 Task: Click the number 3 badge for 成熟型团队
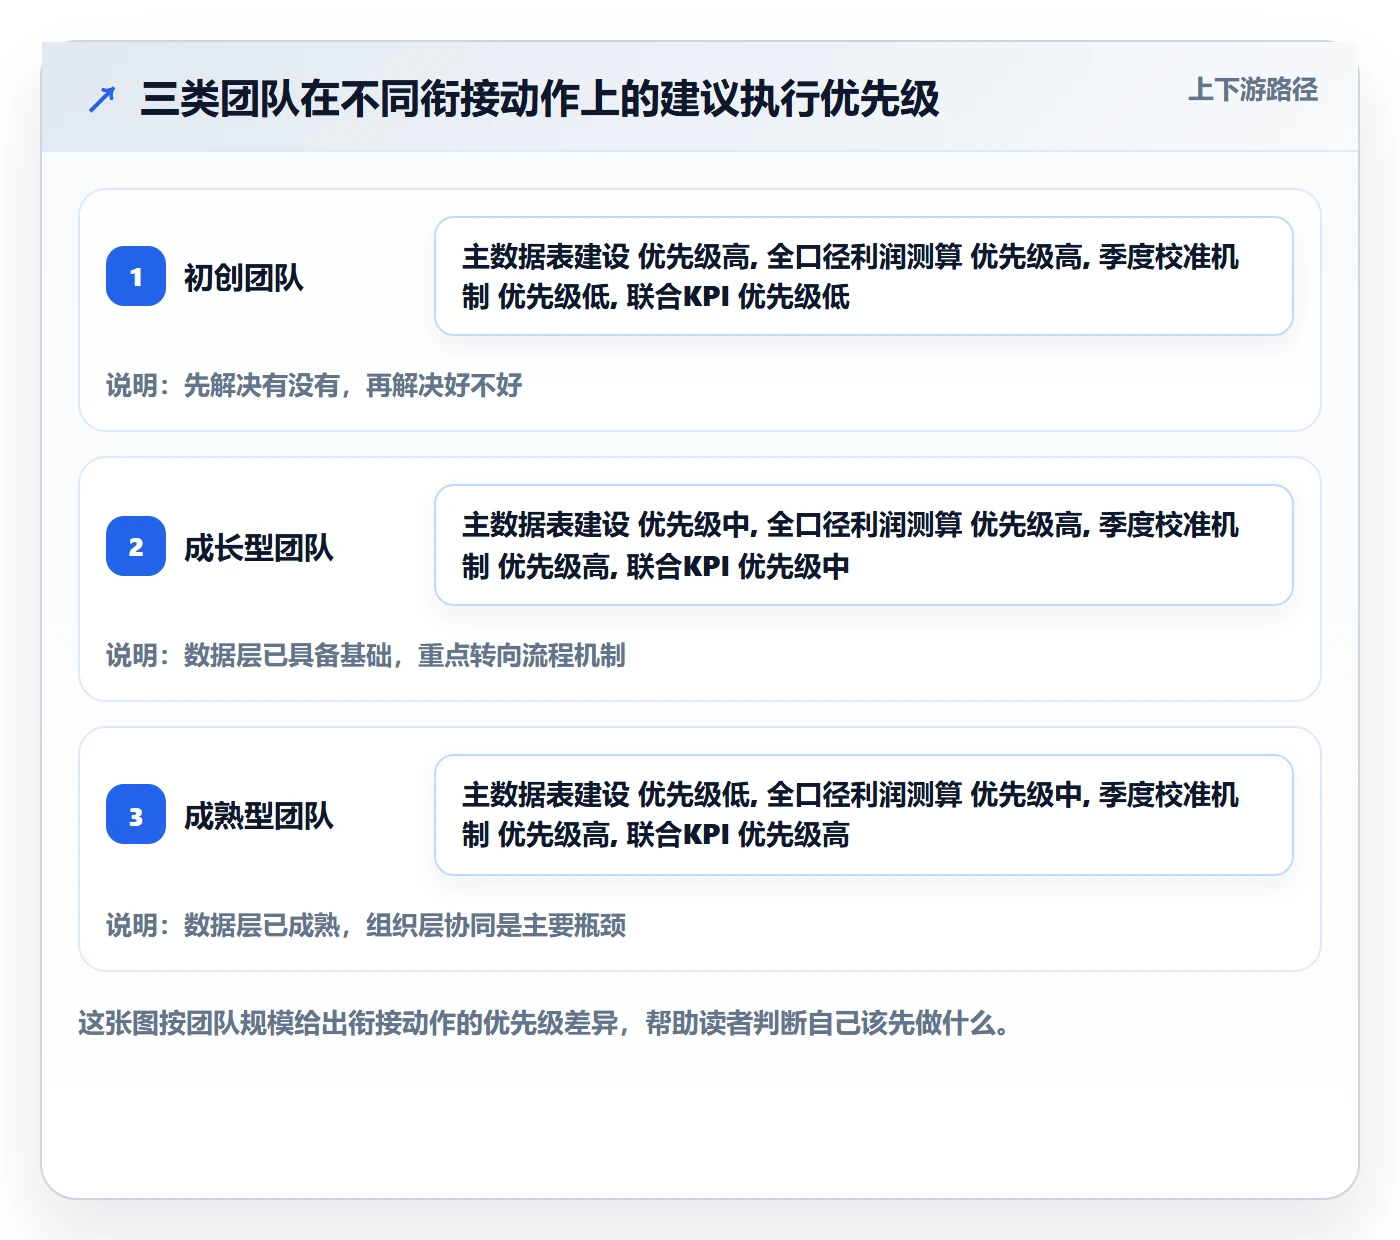pos(136,815)
